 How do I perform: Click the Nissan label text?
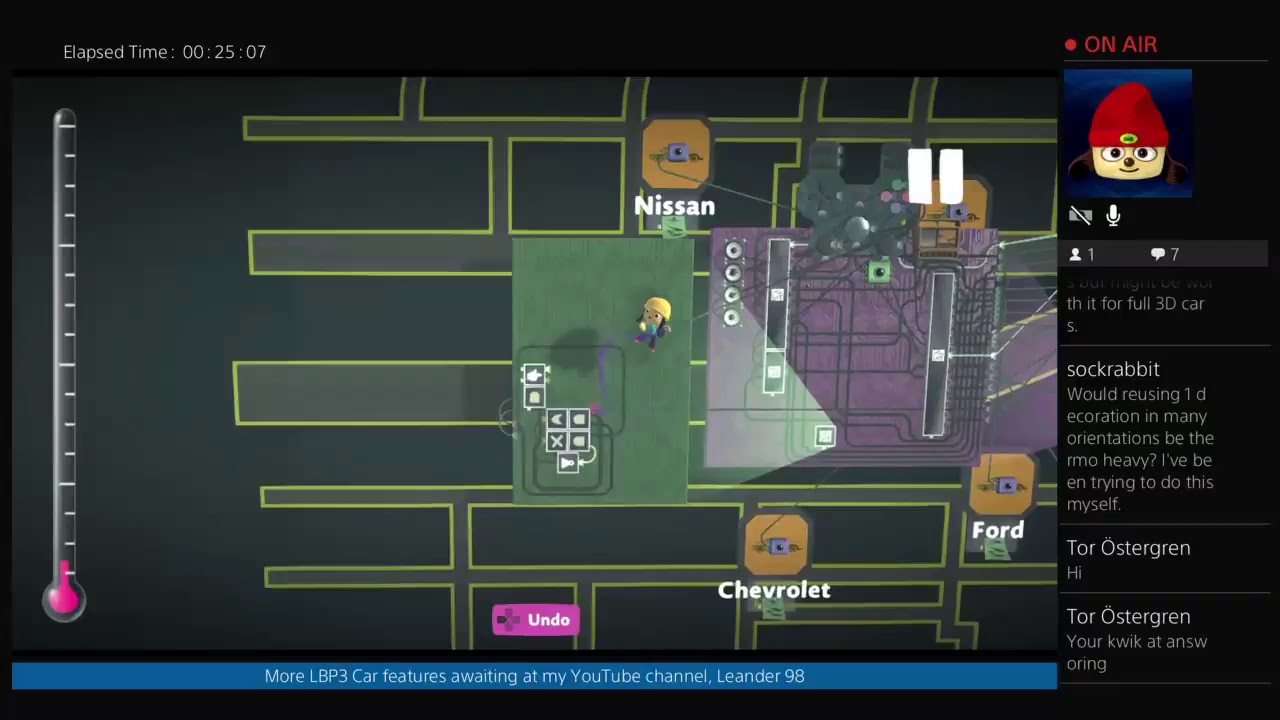(675, 206)
